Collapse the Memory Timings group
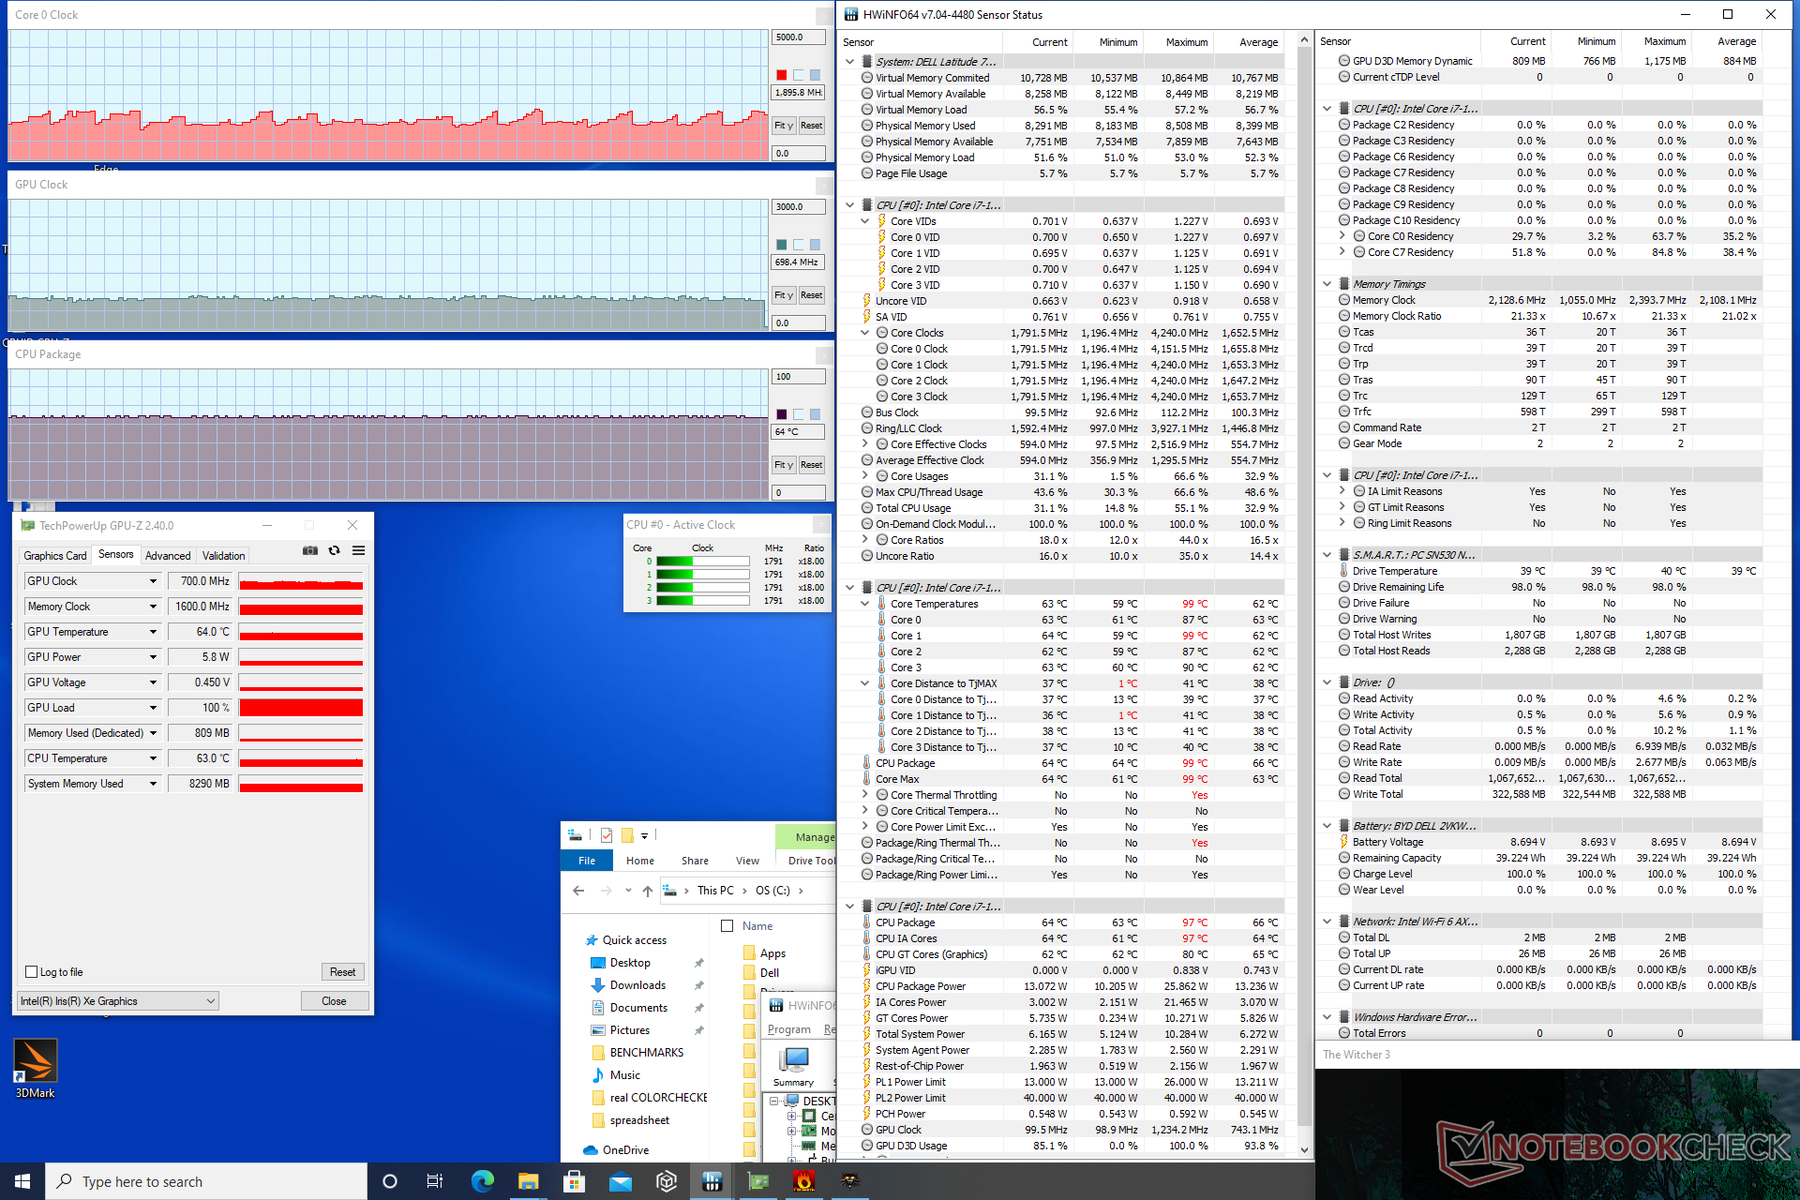1800x1200 pixels. (1327, 284)
